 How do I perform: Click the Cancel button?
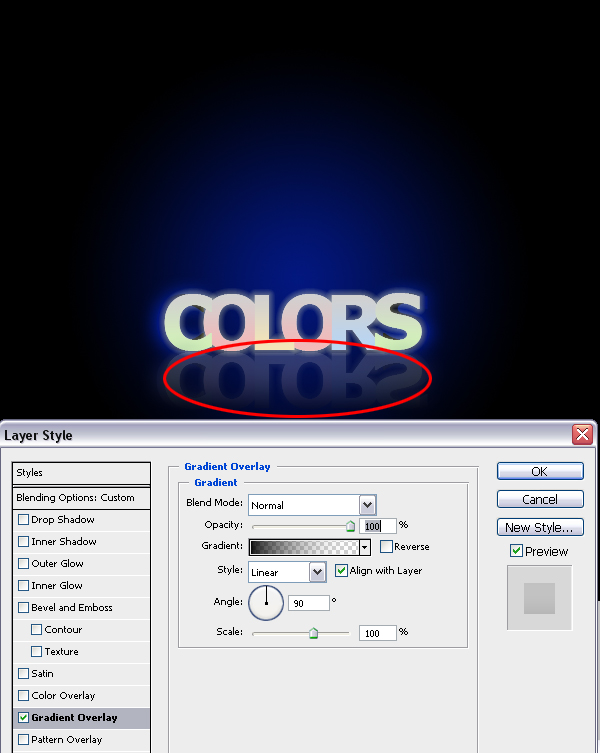(540, 499)
